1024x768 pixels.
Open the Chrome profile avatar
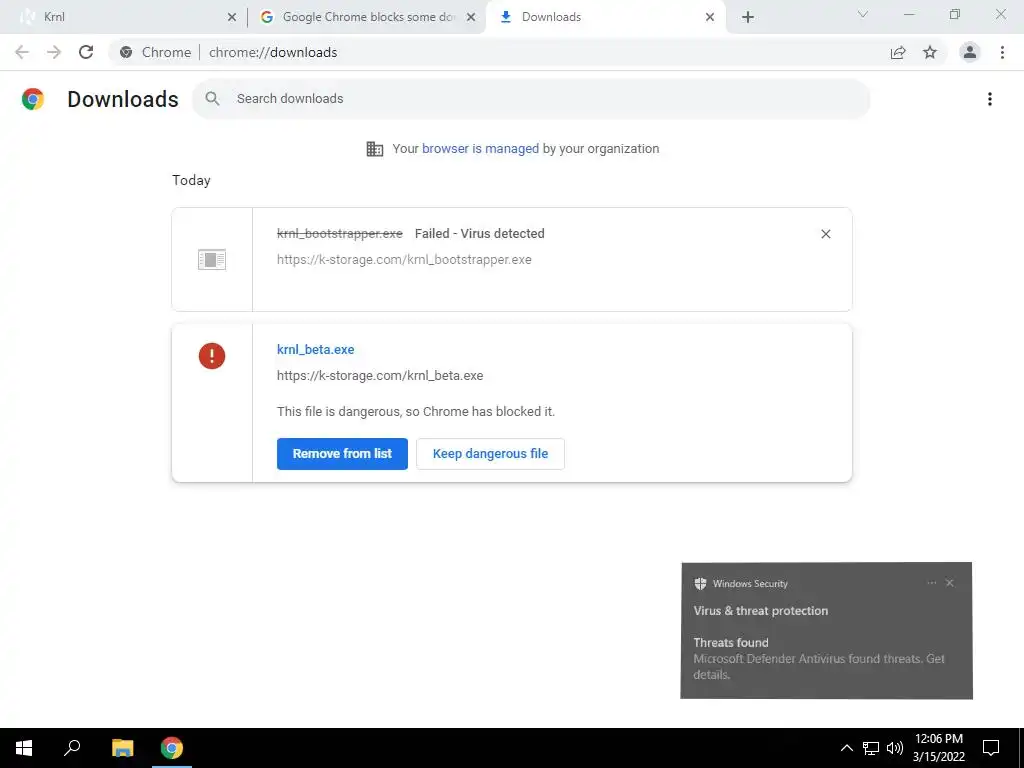pos(970,52)
